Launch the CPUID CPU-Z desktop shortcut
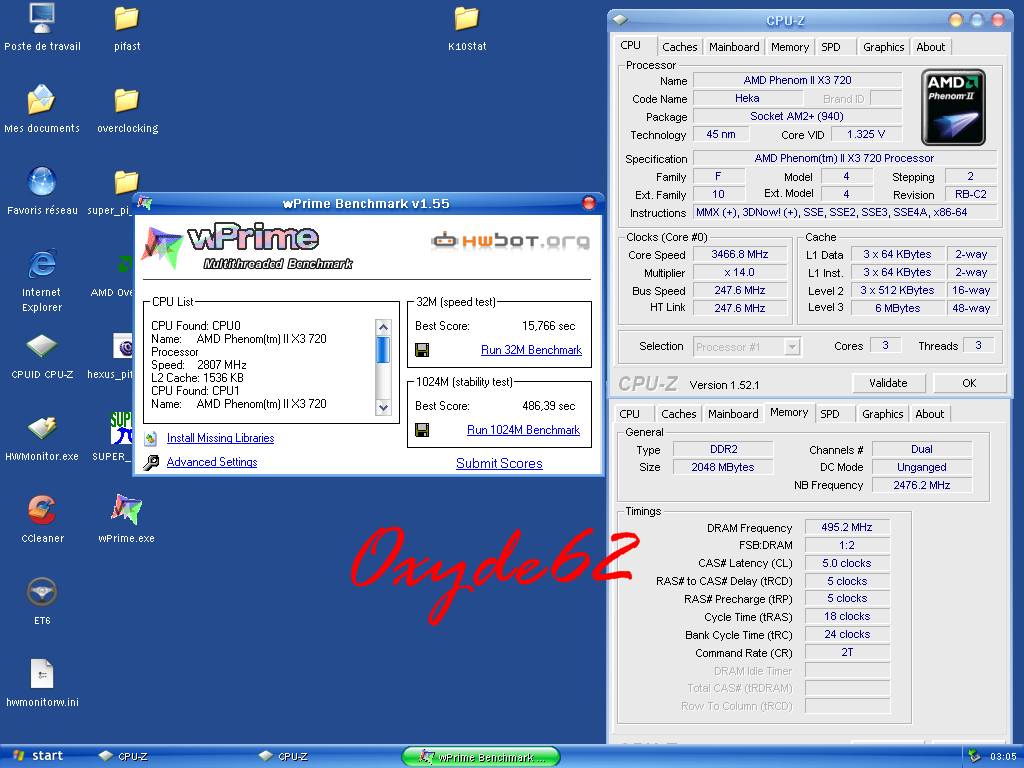This screenshot has width=1024, height=768. [42, 346]
